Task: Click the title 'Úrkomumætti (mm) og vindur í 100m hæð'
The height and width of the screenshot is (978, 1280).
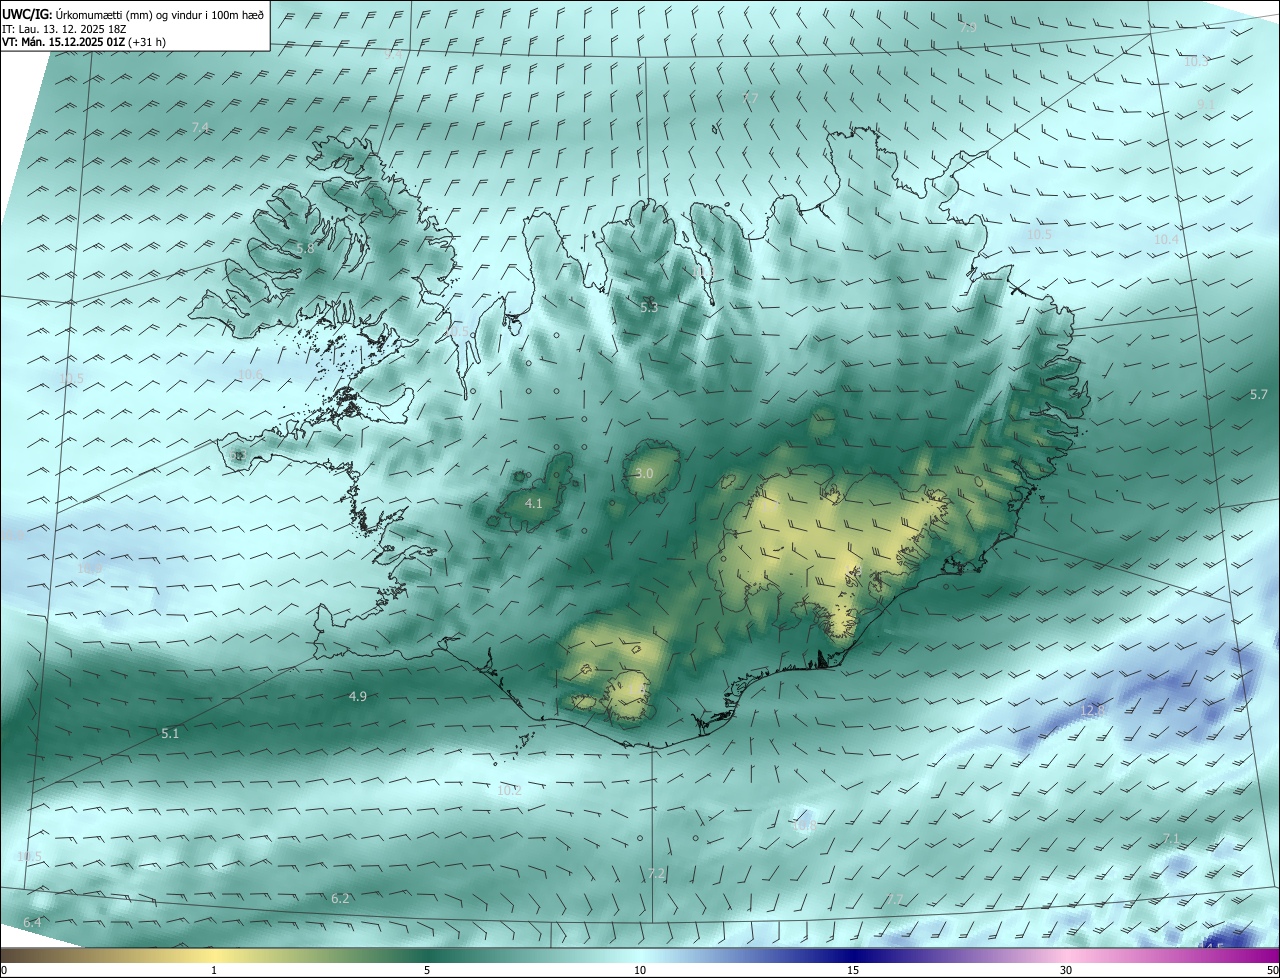Action: [160, 13]
